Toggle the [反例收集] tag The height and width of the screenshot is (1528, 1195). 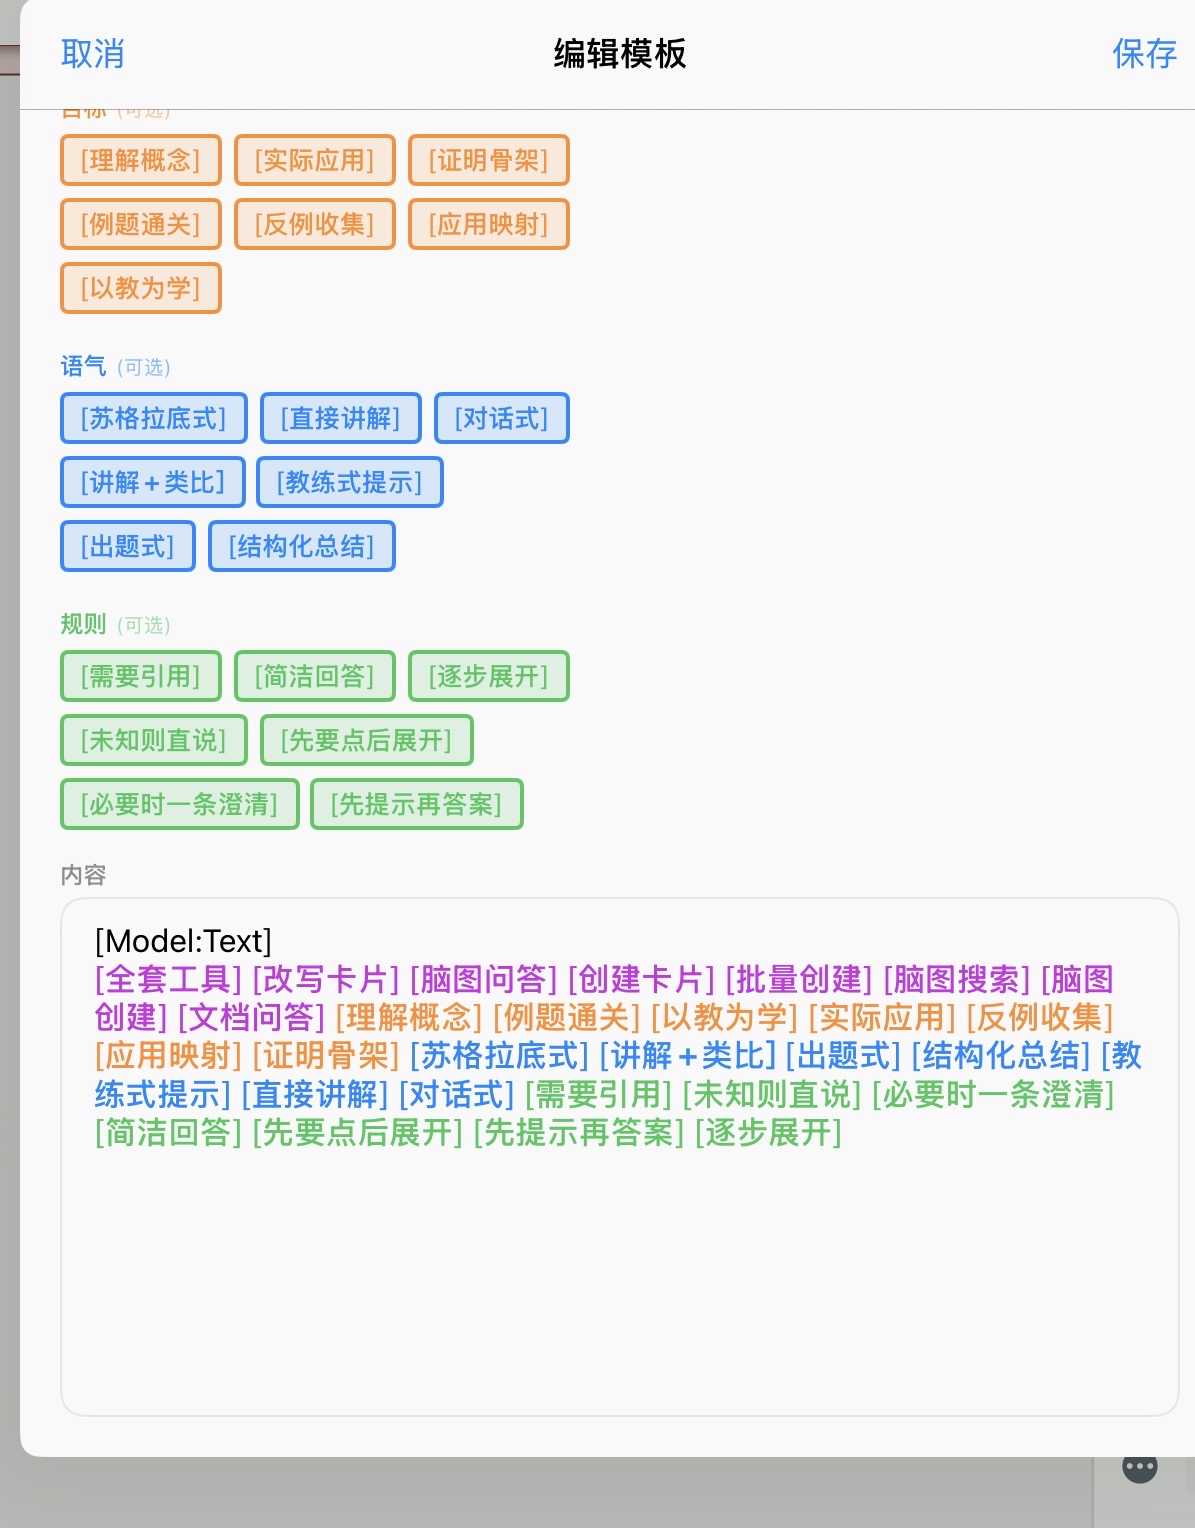pyautogui.click(x=315, y=224)
